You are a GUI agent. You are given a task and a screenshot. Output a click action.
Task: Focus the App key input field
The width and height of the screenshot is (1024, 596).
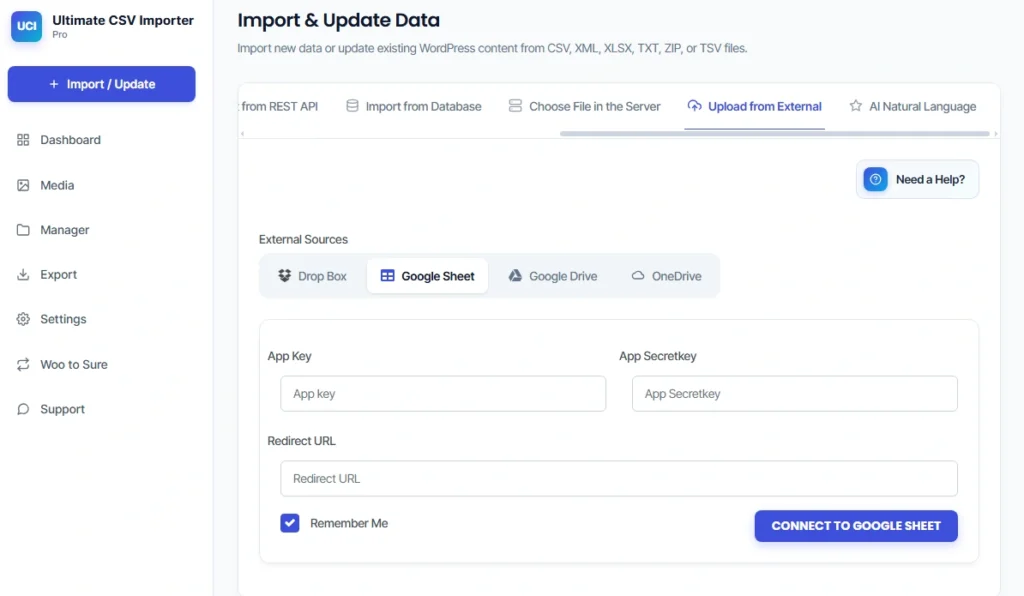click(443, 394)
